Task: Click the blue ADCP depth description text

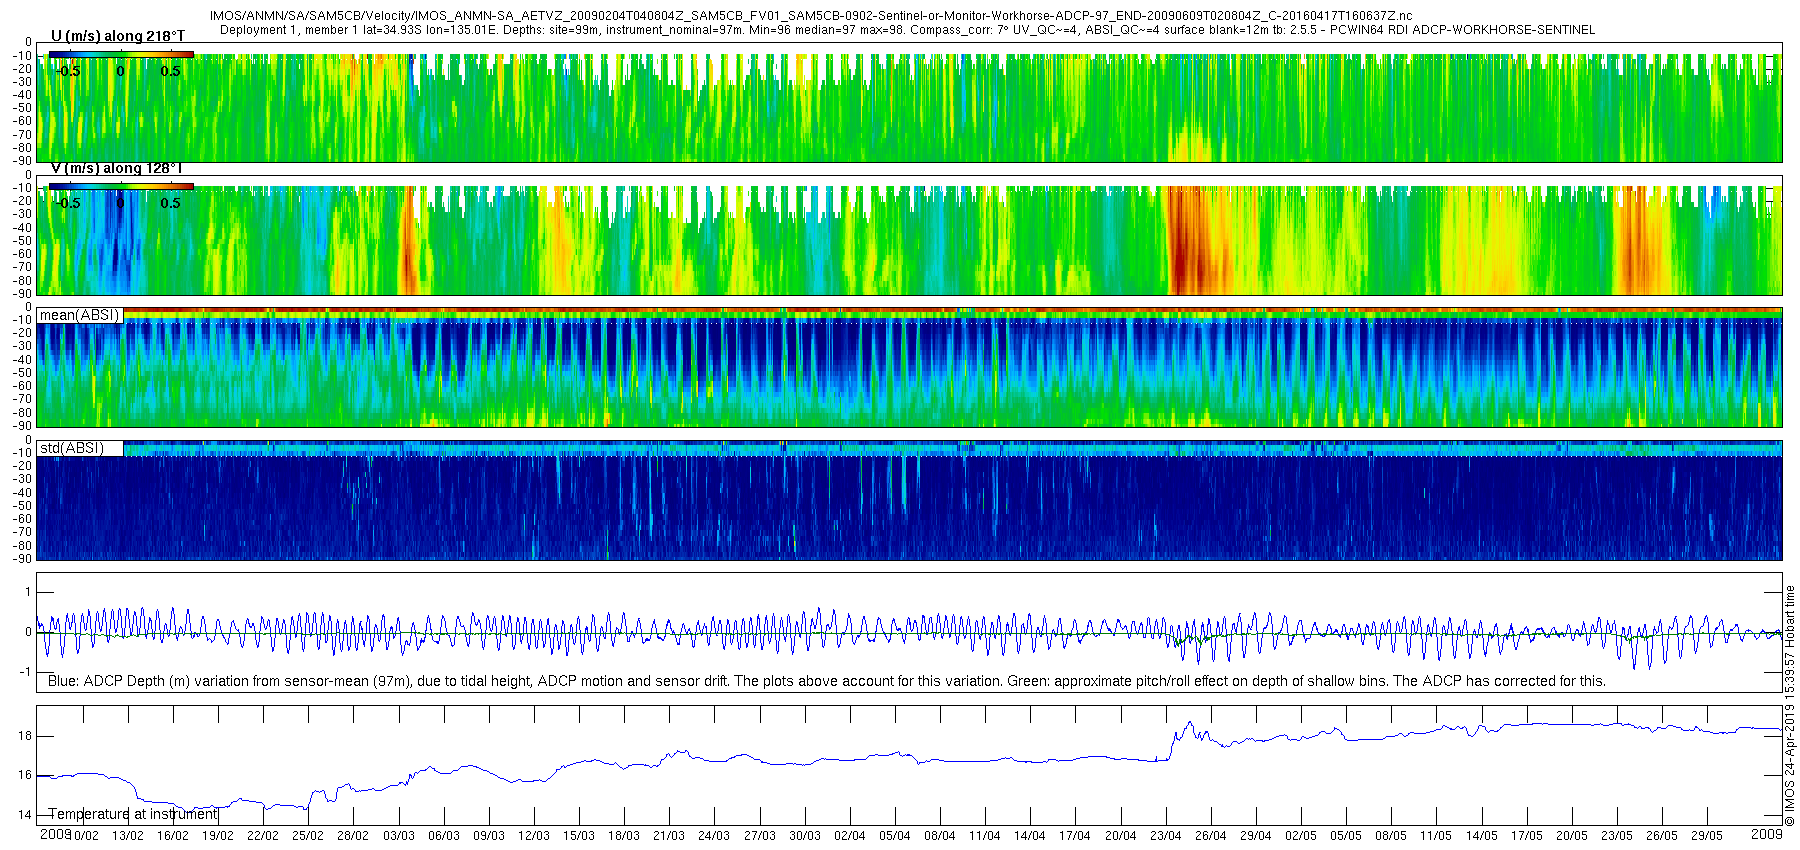Action: click(827, 681)
